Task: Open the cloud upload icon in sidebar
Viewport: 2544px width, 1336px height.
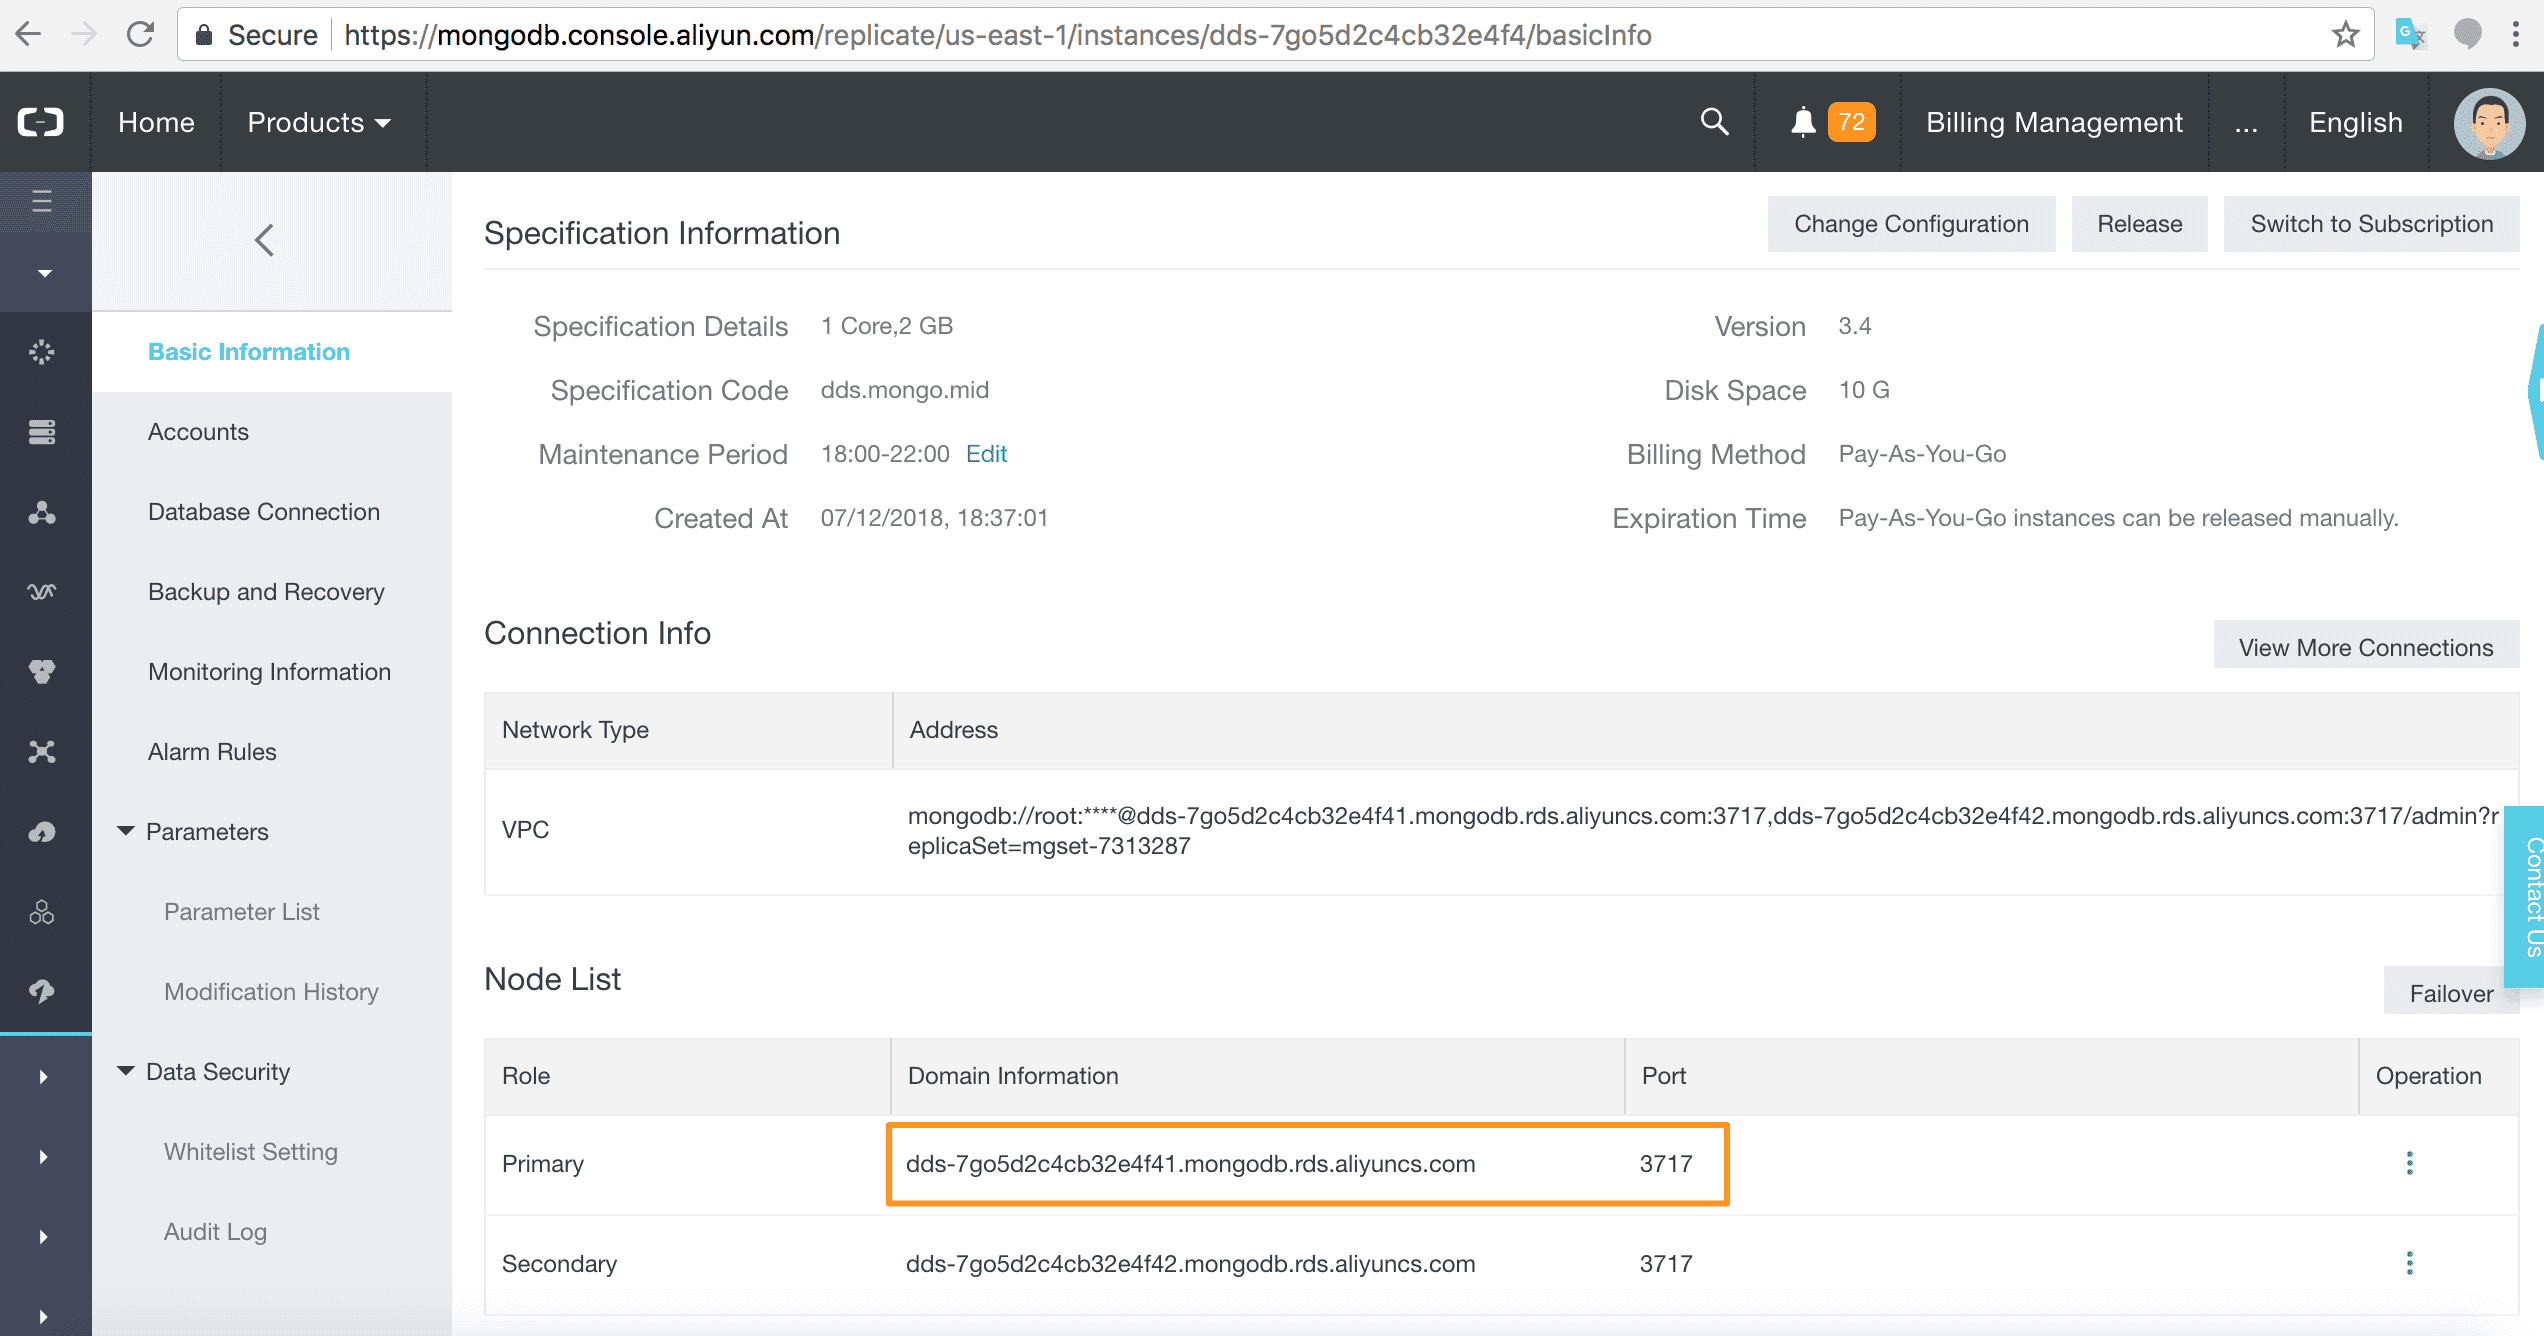Action: tap(42, 991)
